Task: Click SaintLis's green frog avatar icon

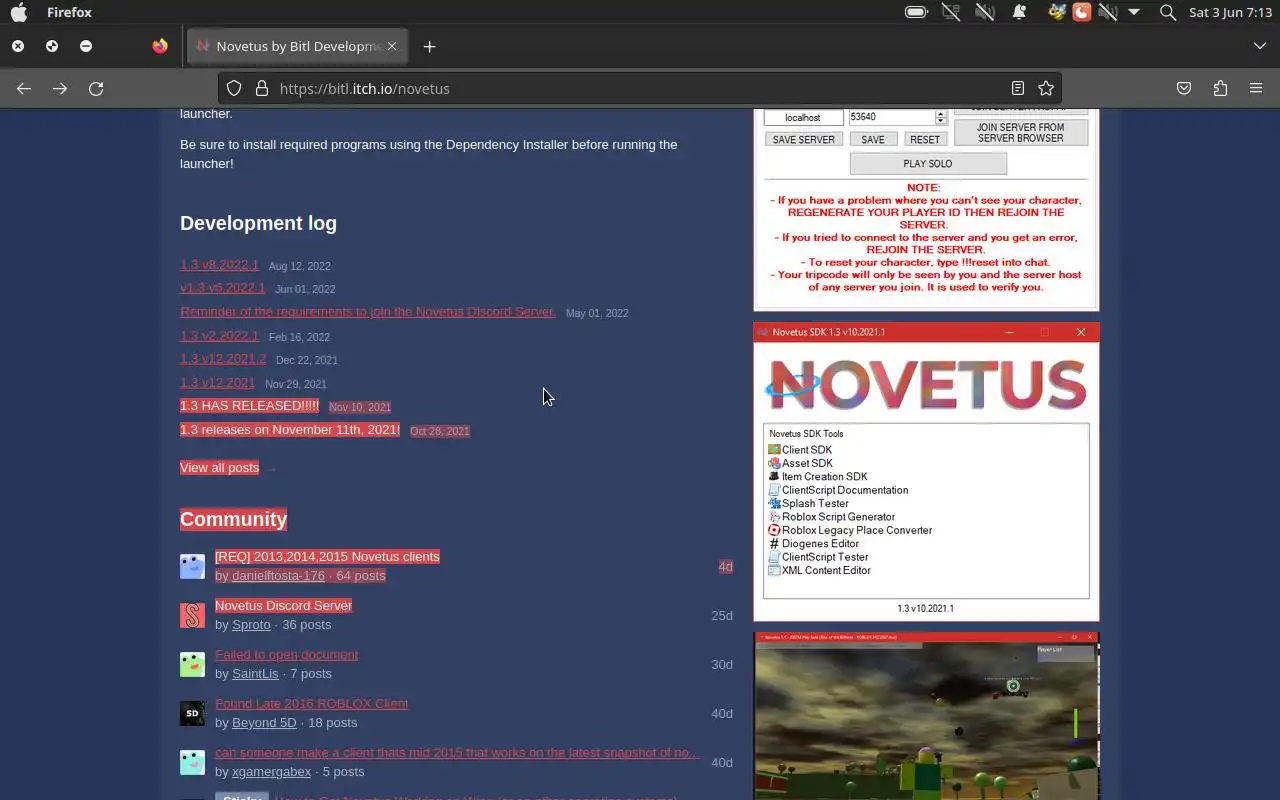Action: point(192,664)
